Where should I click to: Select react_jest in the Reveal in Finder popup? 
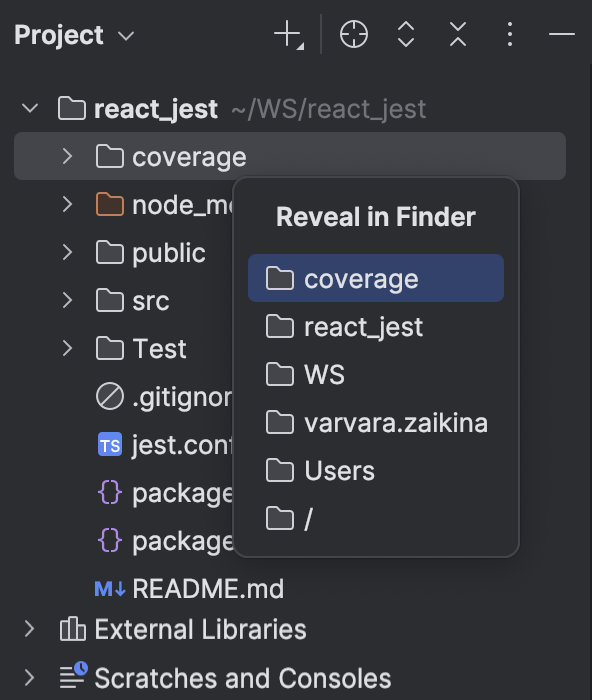pos(376,326)
